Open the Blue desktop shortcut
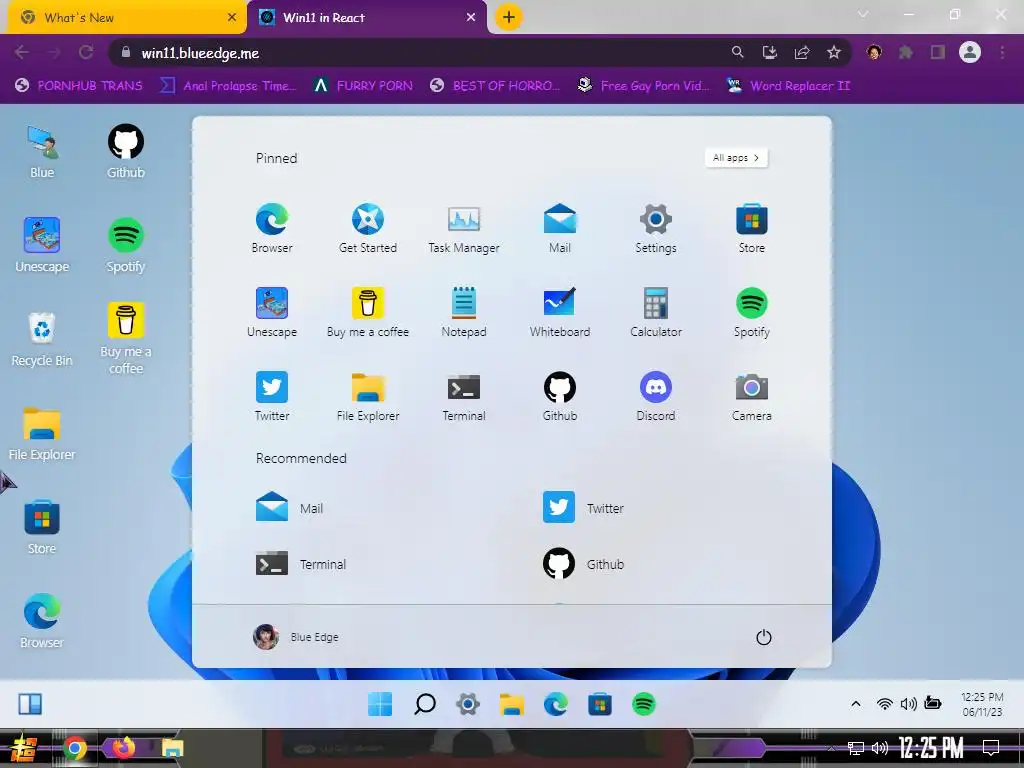The width and height of the screenshot is (1024, 768). [42, 152]
